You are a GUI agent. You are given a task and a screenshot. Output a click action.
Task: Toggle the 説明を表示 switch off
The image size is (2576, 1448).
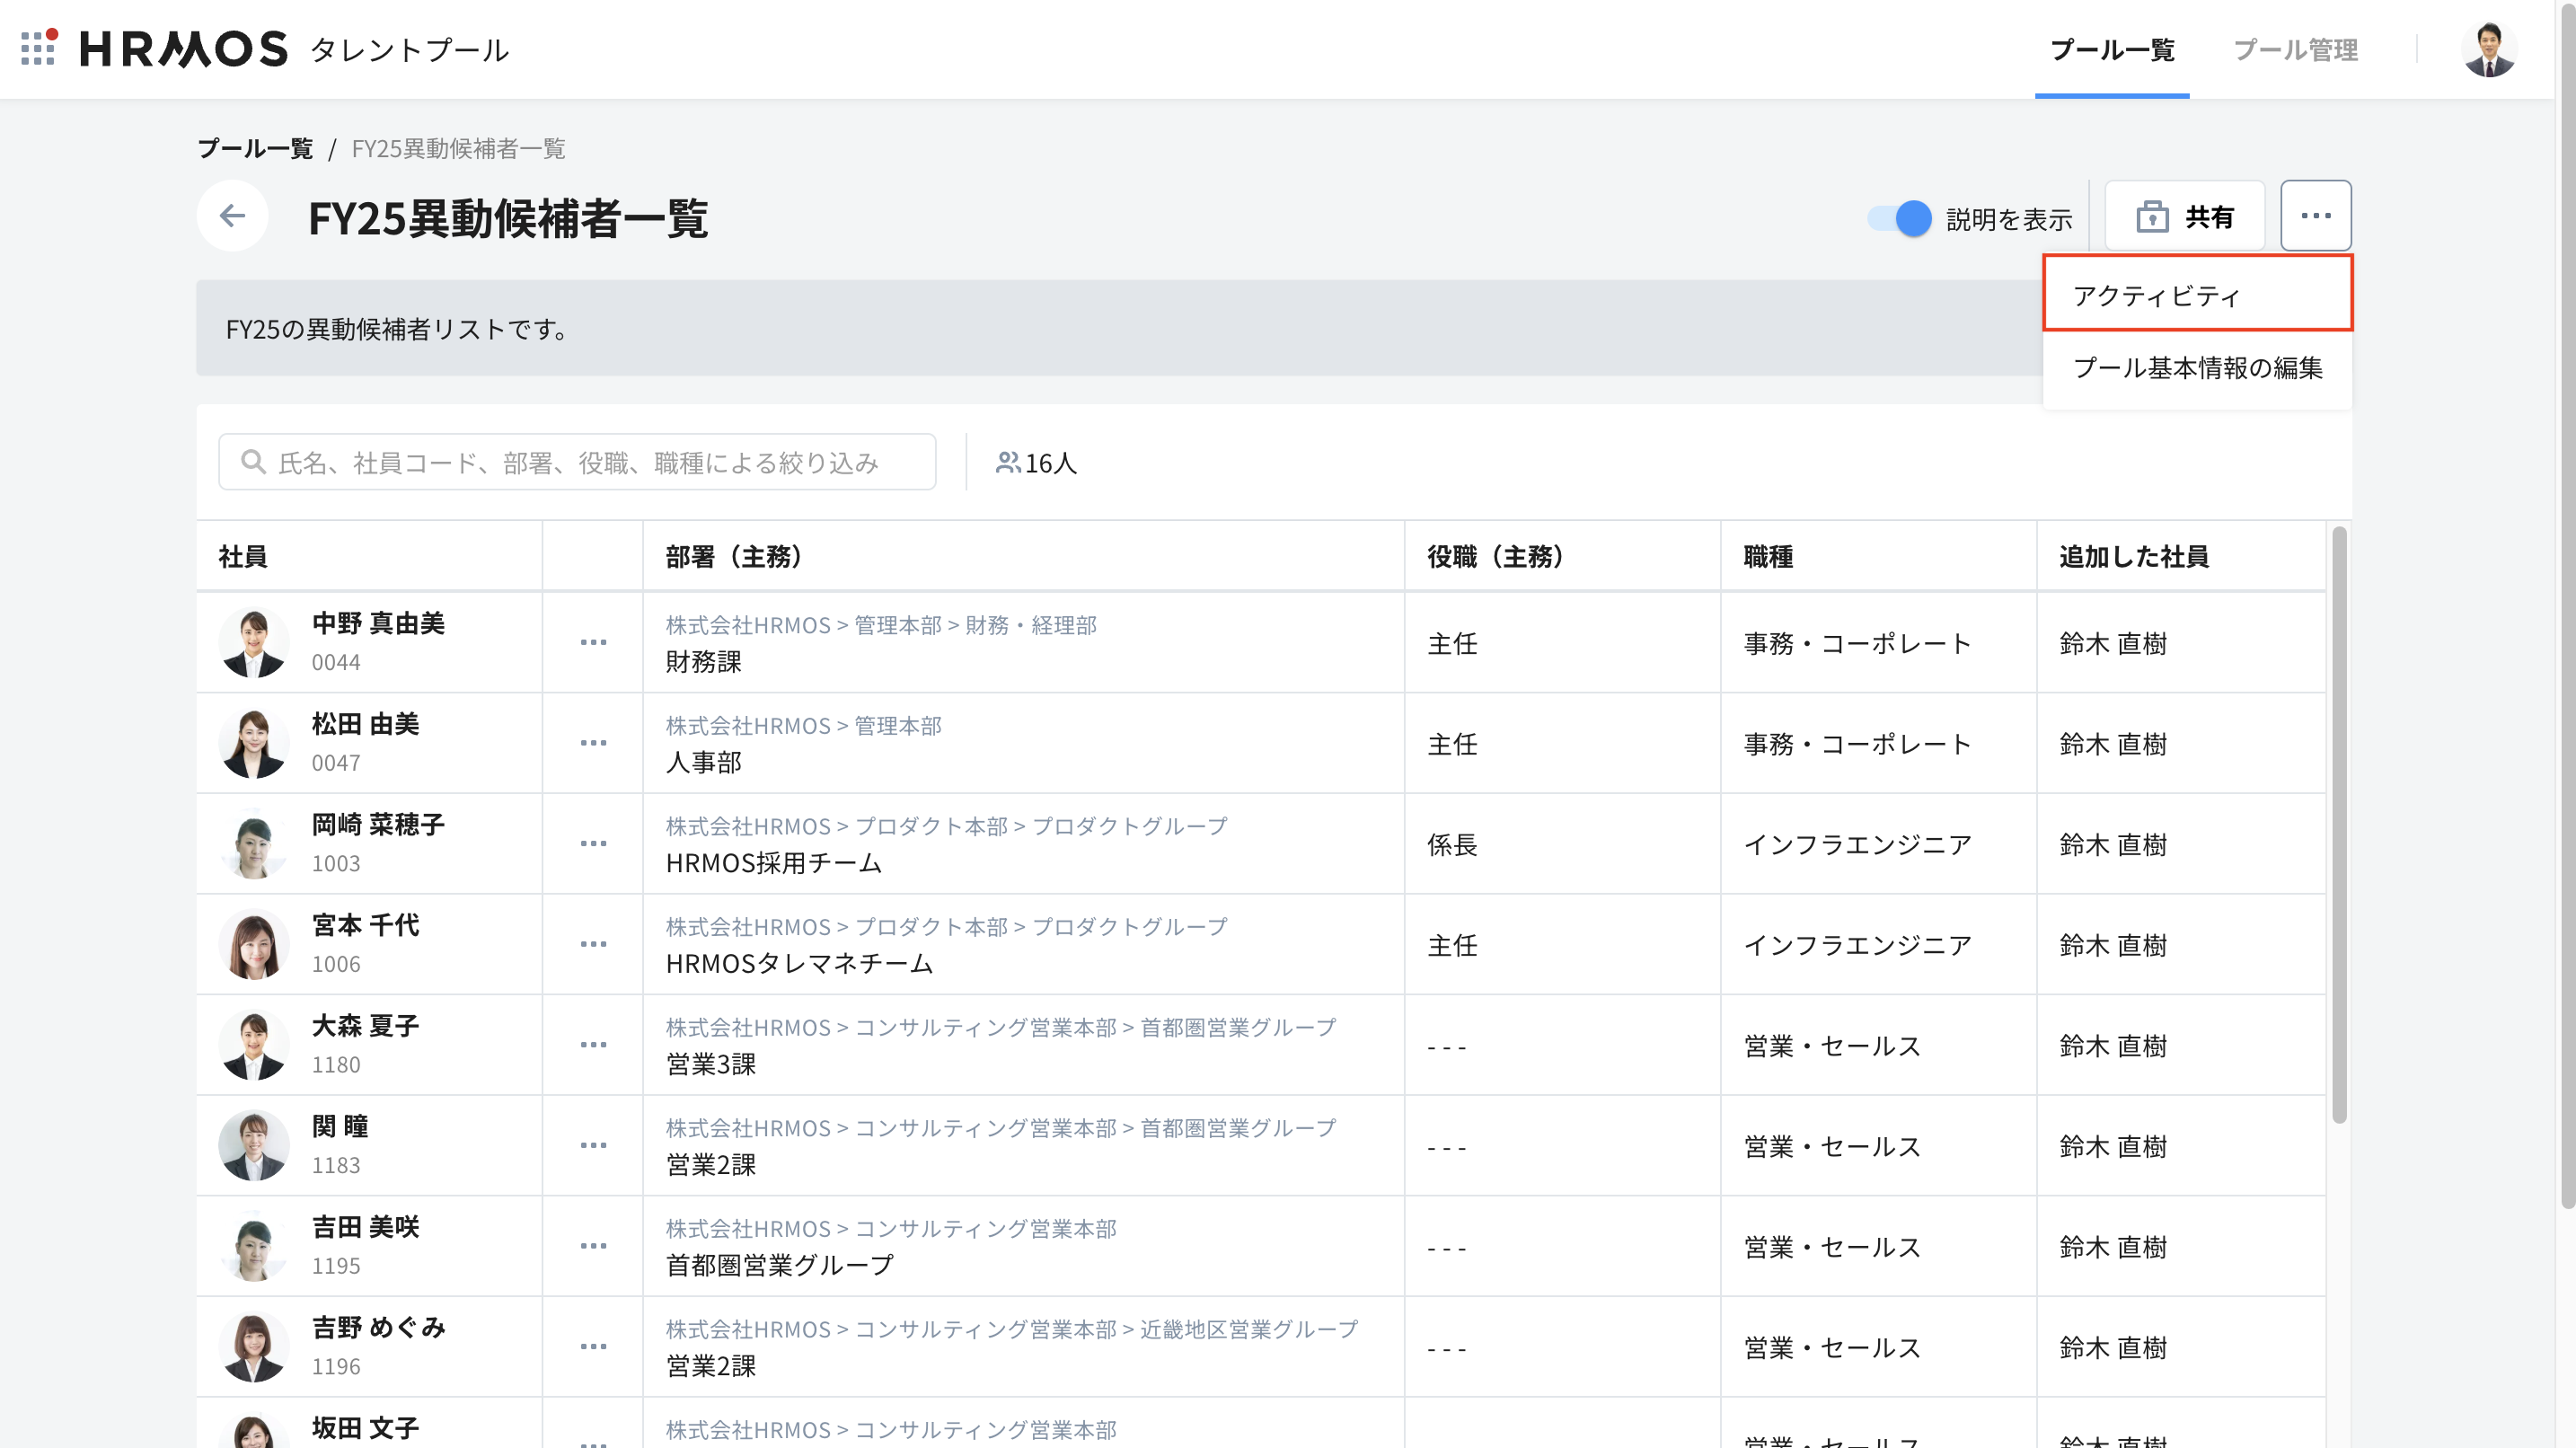pos(1898,218)
